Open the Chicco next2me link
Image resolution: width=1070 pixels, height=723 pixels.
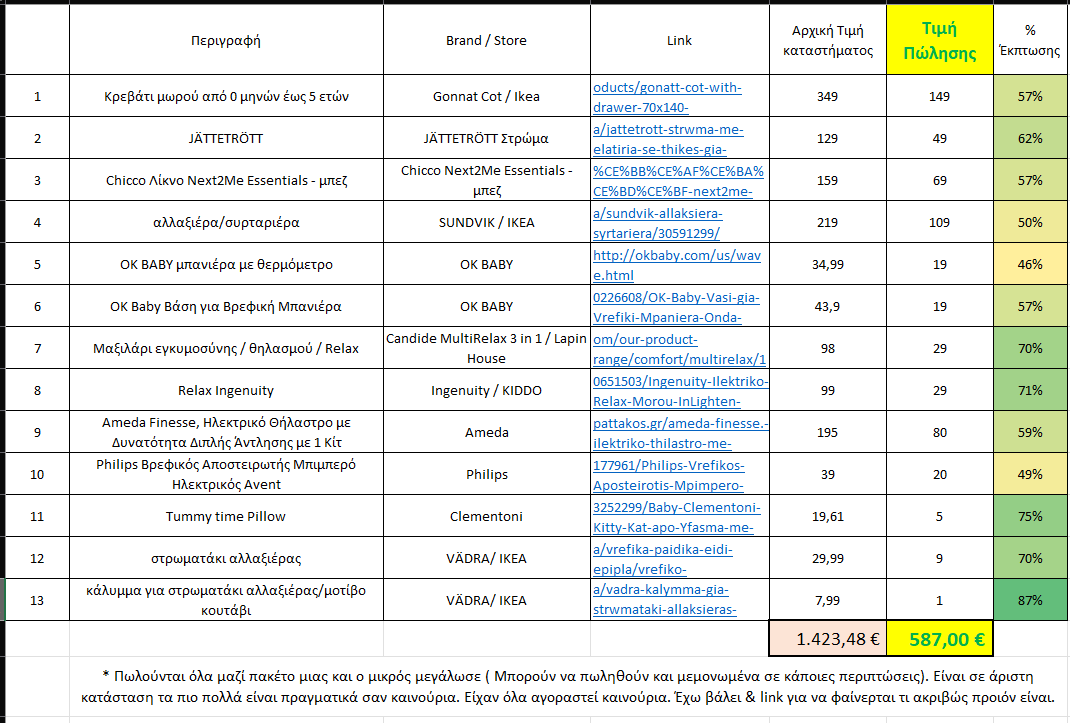678,182
